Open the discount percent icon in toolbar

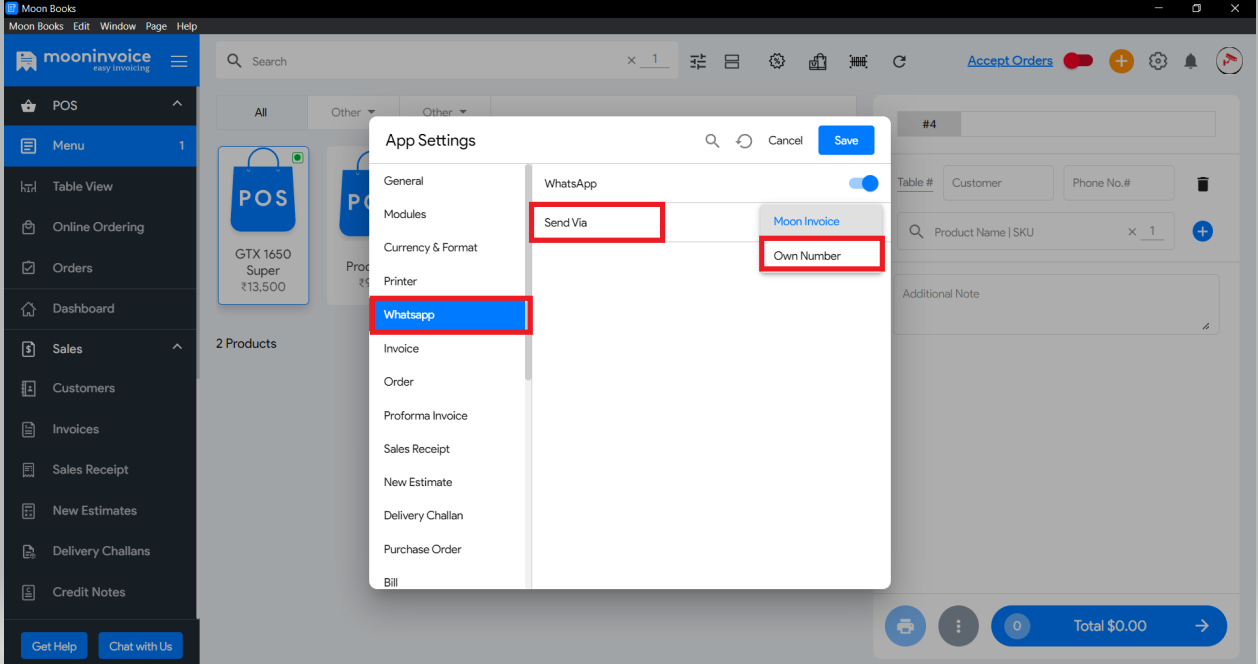(x=777, y=61)
